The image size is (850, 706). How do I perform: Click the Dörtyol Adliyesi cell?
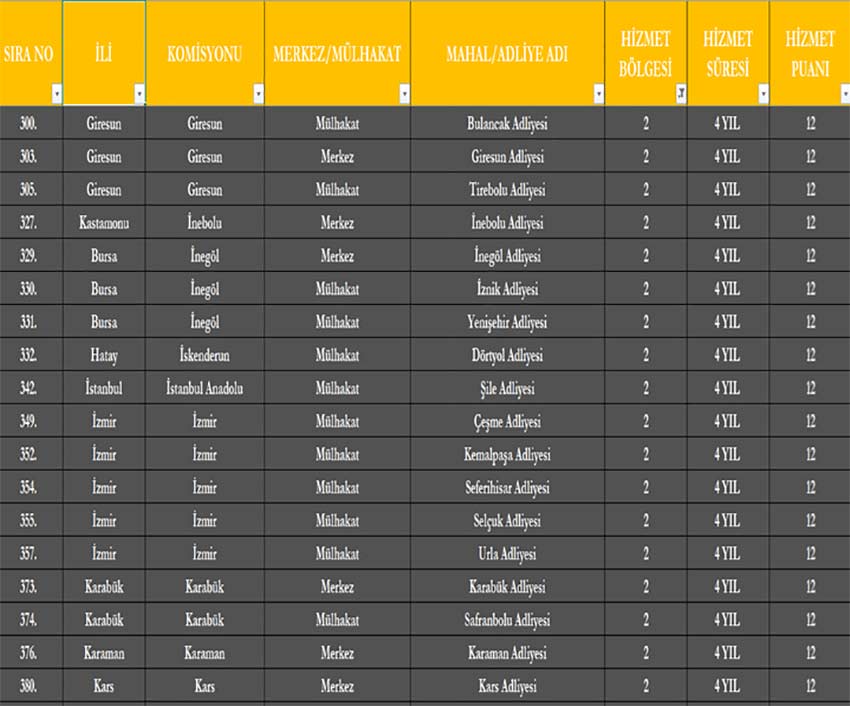[507, 355]
